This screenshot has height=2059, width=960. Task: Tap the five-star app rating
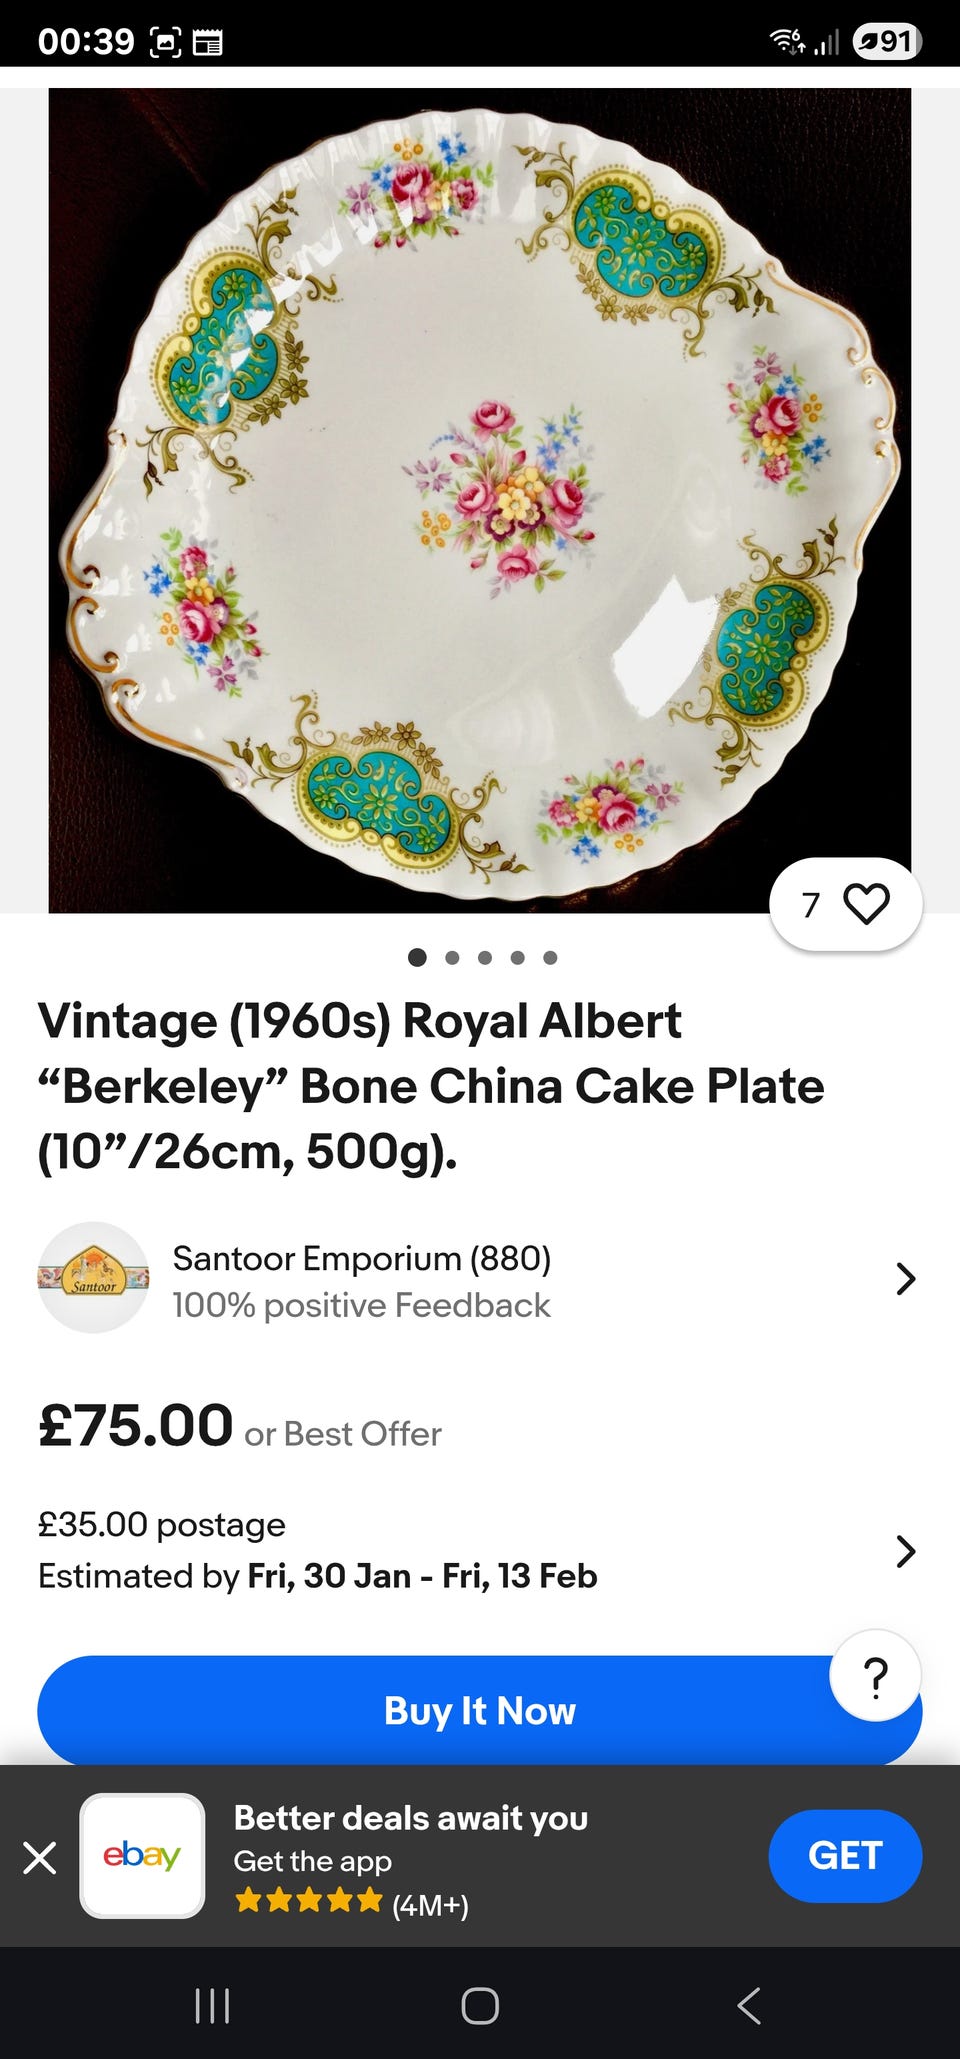[x=308, y=1900]
